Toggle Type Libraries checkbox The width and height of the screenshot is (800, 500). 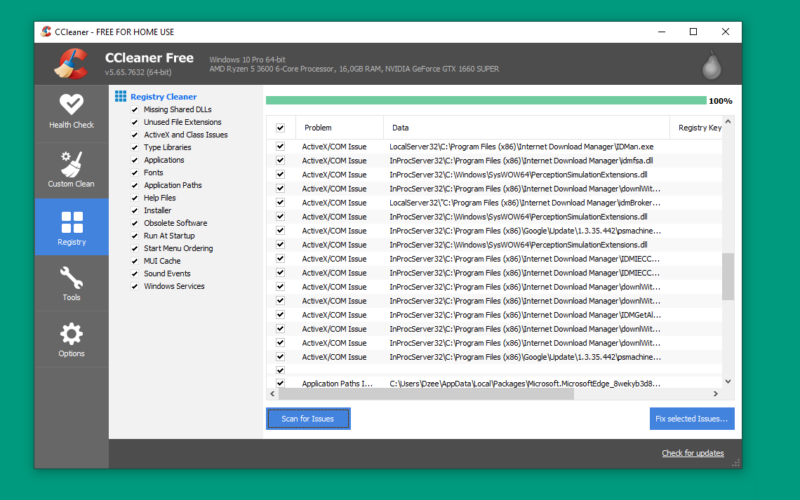pos(135,147)
